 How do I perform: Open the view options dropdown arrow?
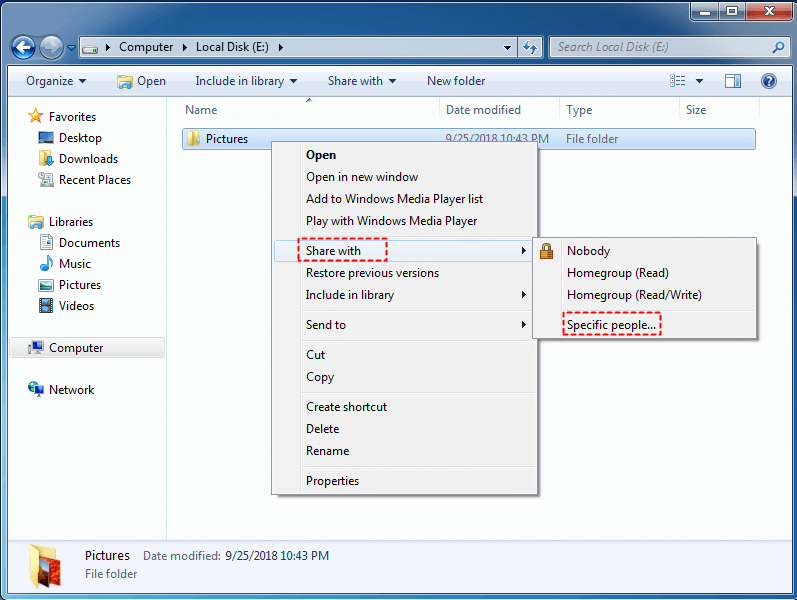point(699,81)
